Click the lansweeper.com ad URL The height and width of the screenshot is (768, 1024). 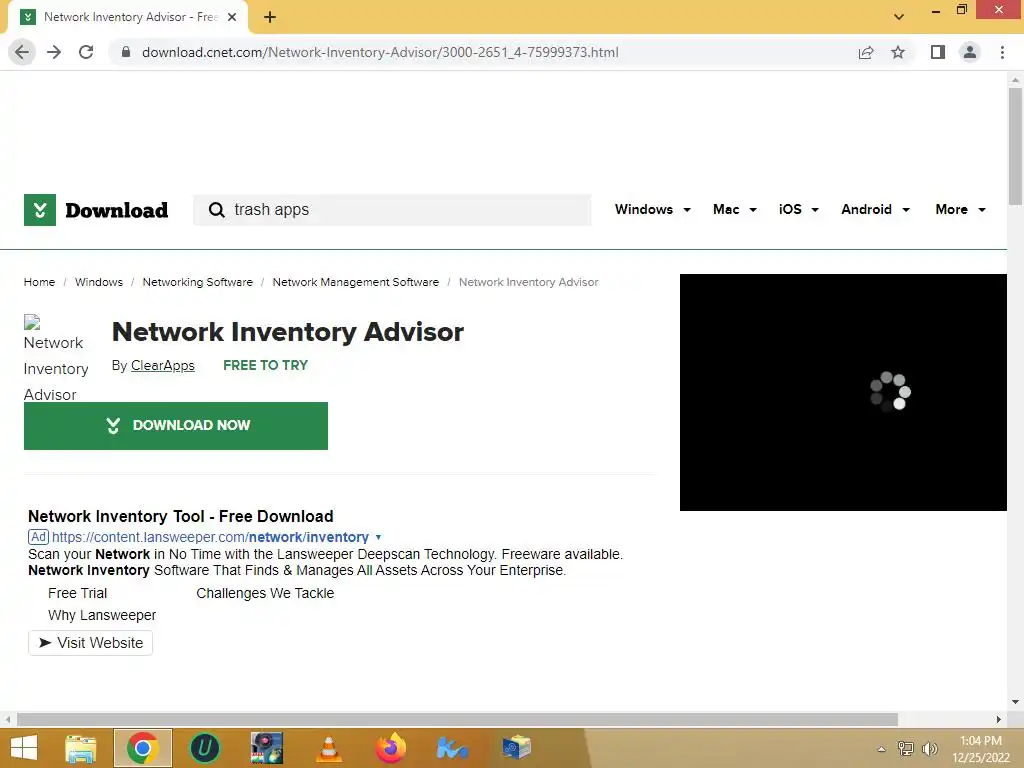pos(210,537)
